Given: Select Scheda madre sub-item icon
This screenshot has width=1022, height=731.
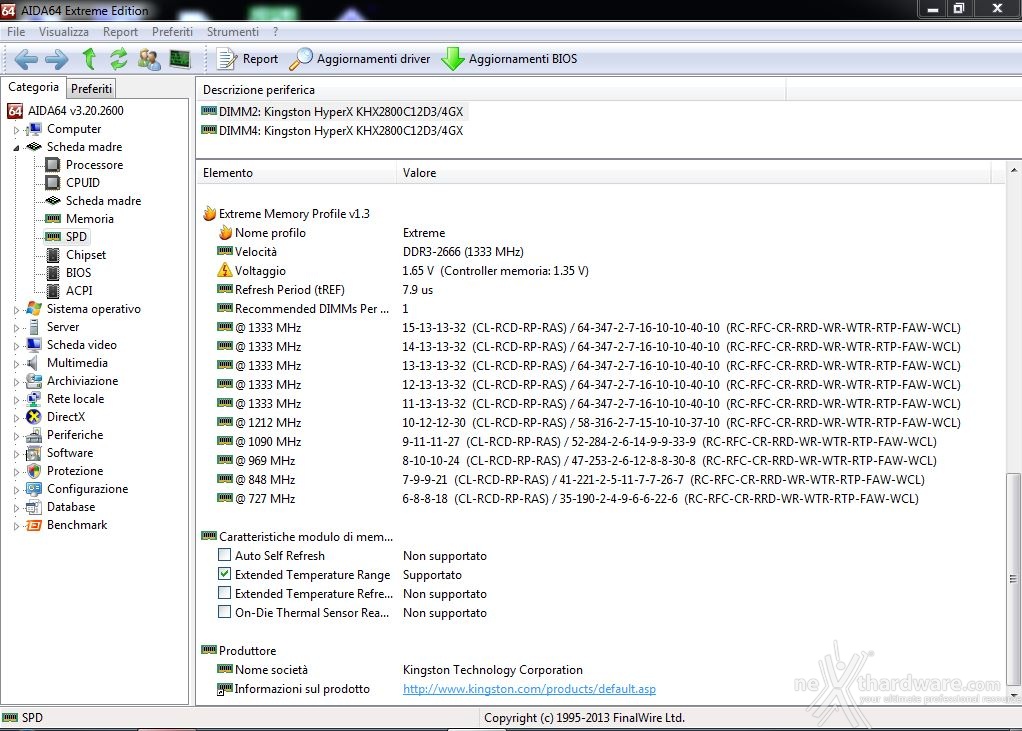Looking at the screenshot, I should tap(53, 201).
